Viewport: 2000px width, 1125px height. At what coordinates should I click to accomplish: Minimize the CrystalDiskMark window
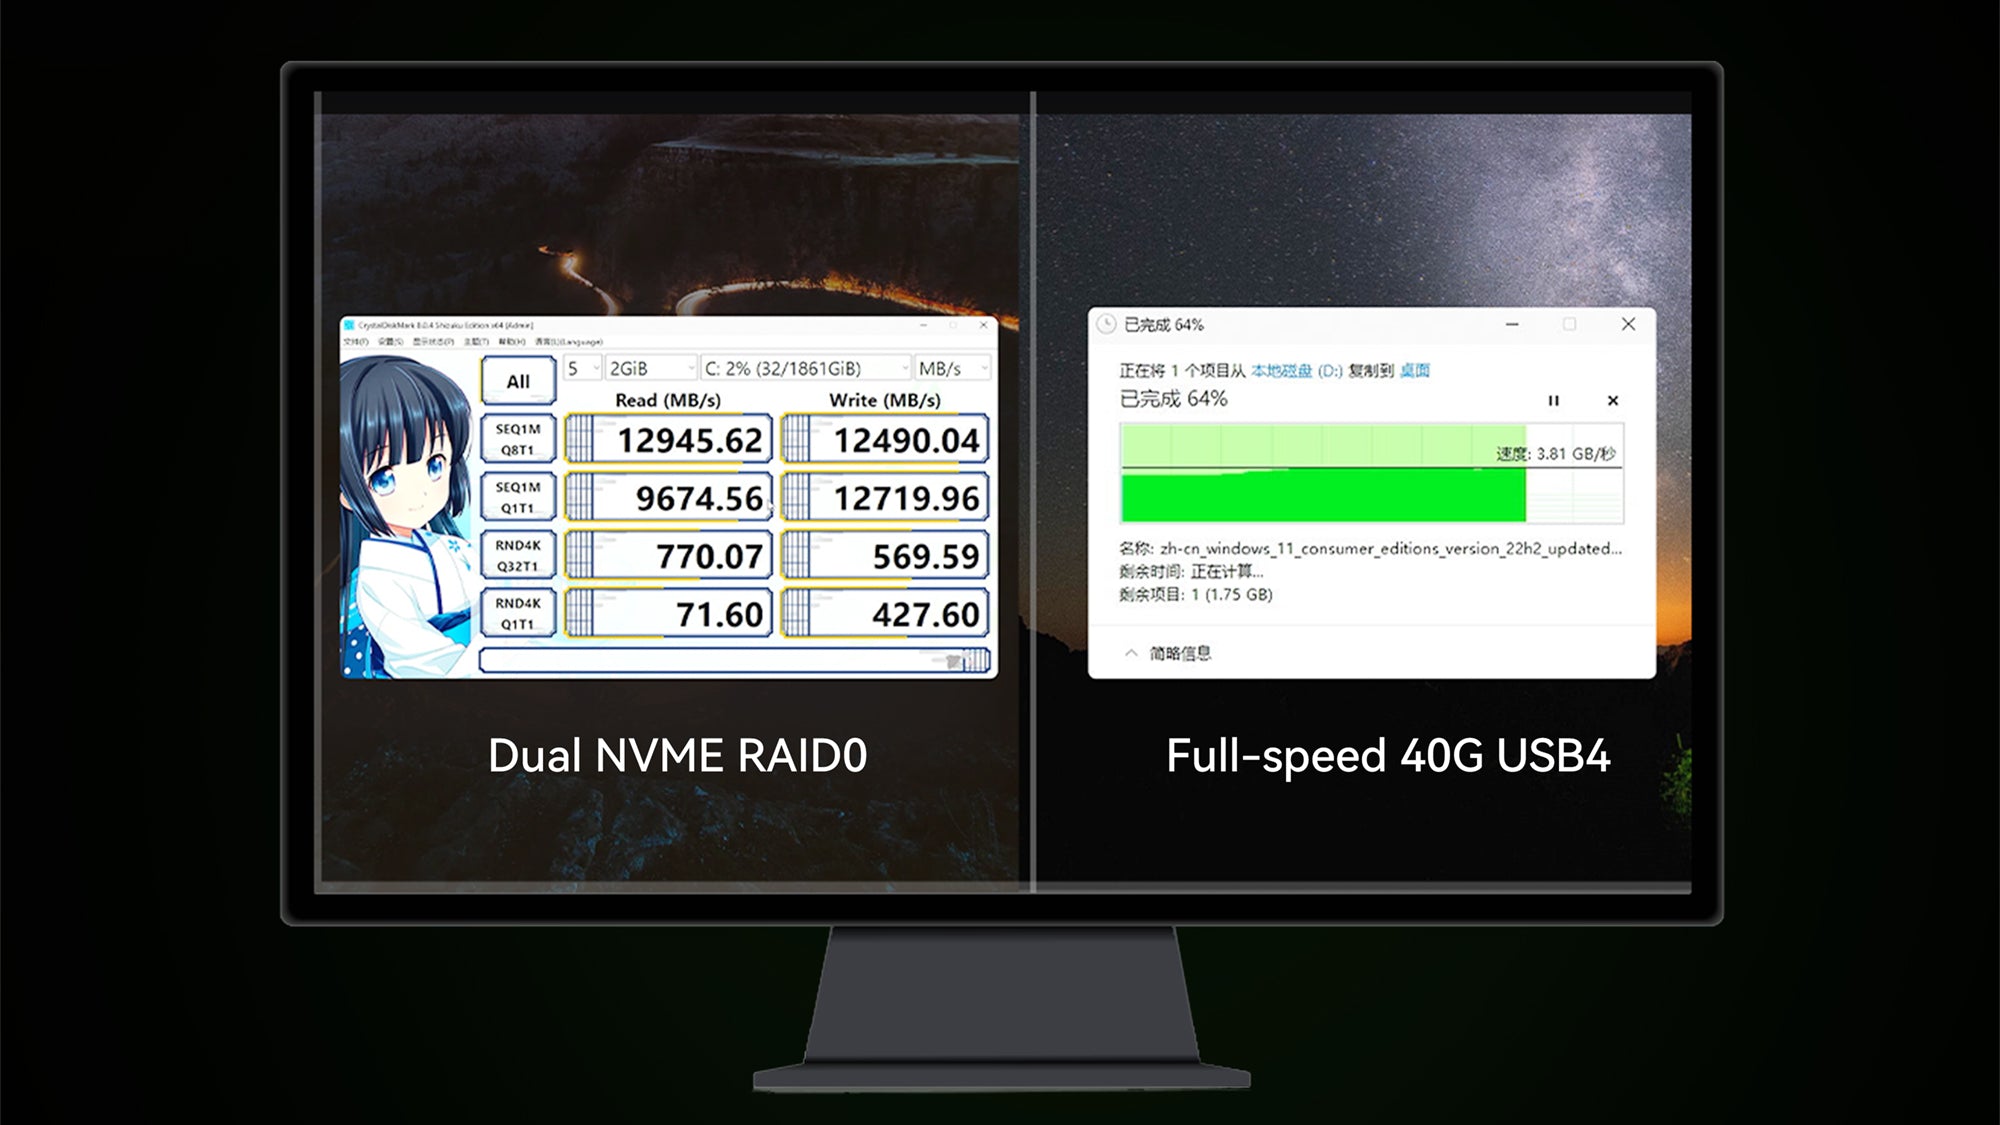tap(923, 326)
